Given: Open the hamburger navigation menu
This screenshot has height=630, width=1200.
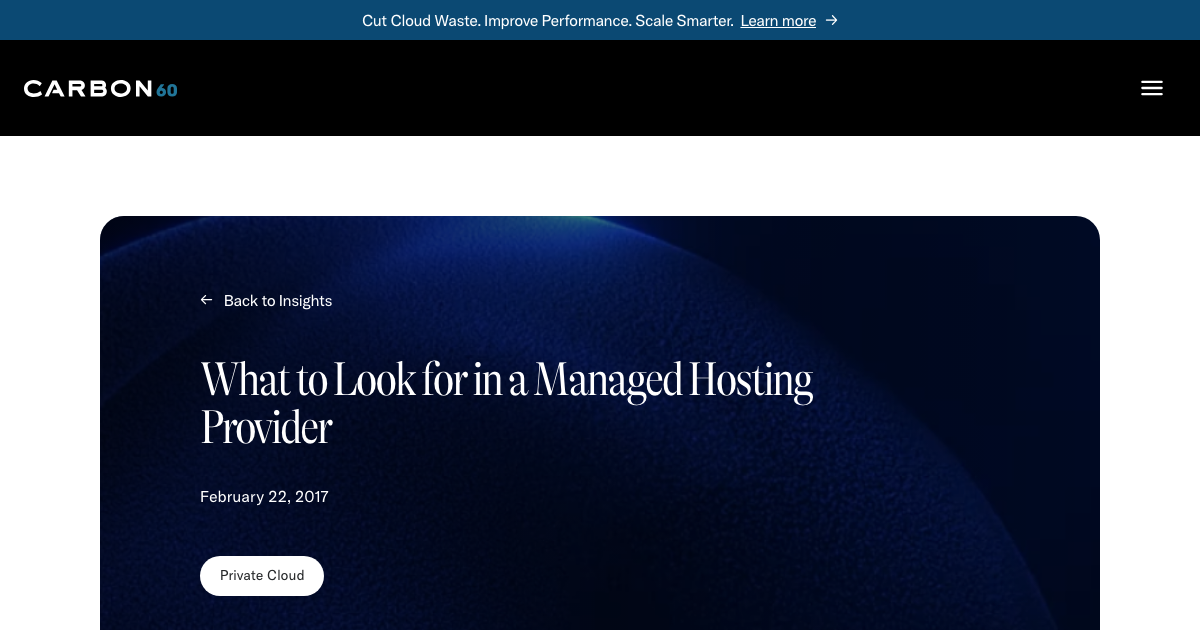Looking at the screenshot, I should pos(1152,88).
